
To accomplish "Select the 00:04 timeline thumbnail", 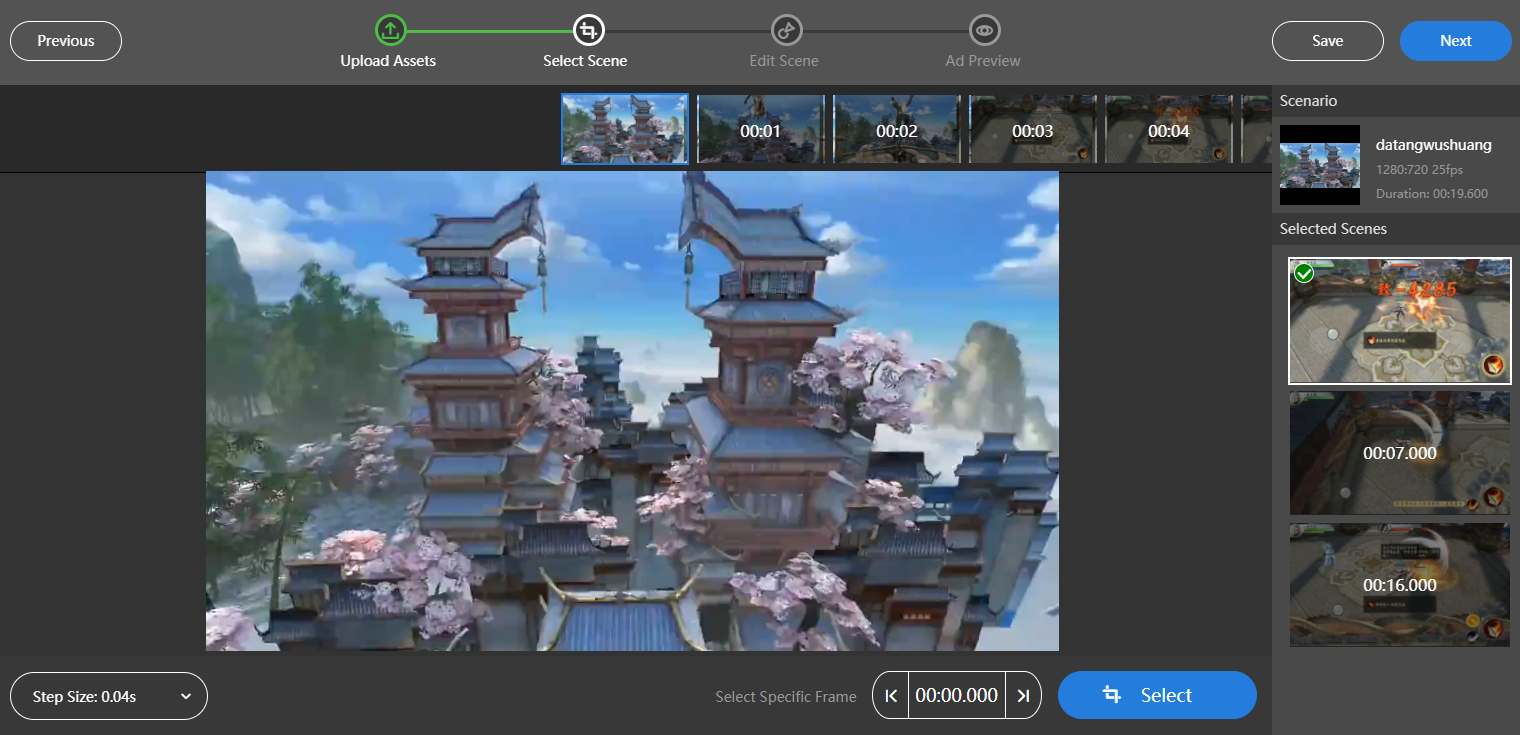I will [x=1168, y=129].
